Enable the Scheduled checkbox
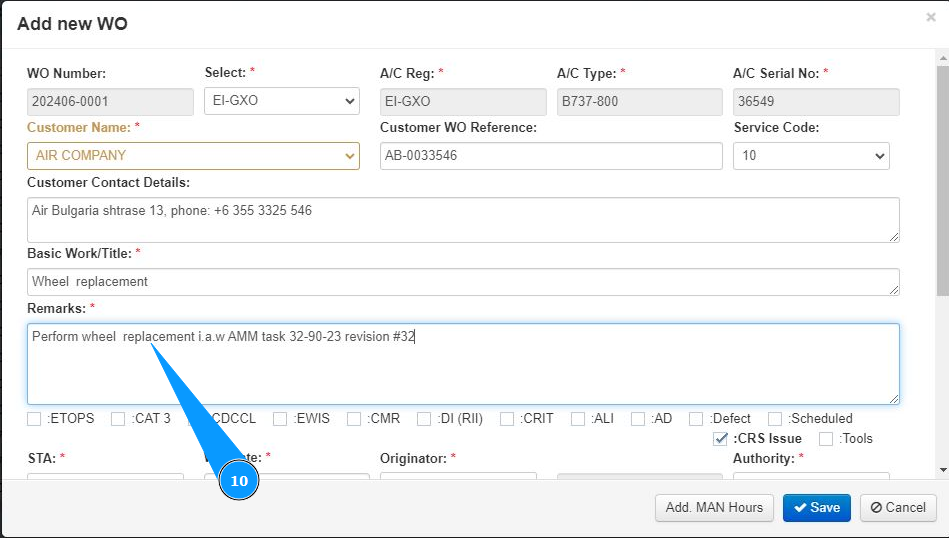The height and width of the screenshot is (538, 949). 775,419
